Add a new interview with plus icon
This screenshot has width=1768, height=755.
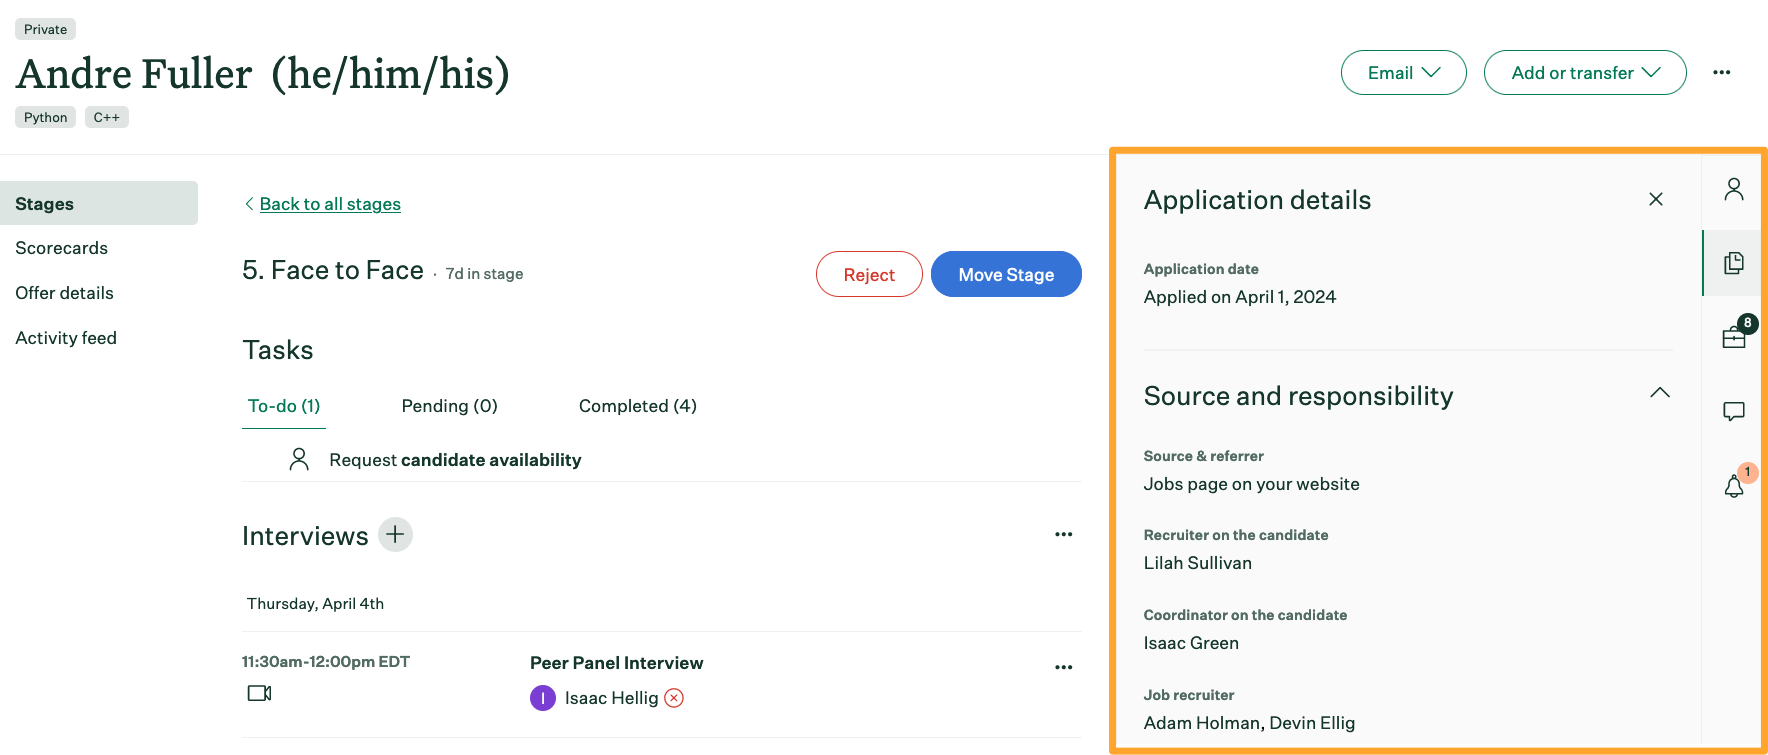click(395, 535)
